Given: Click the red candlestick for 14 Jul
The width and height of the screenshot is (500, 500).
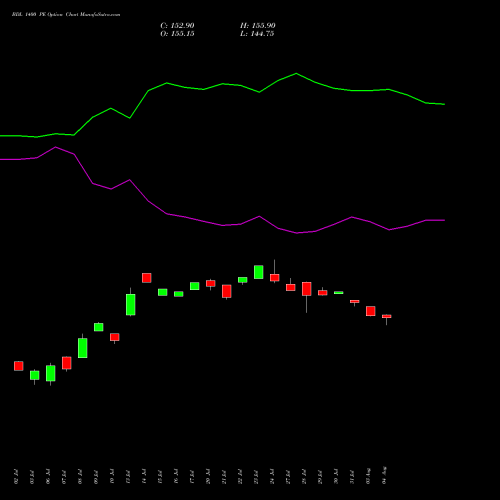Looking at the screenshot, I should pos(147,278).
